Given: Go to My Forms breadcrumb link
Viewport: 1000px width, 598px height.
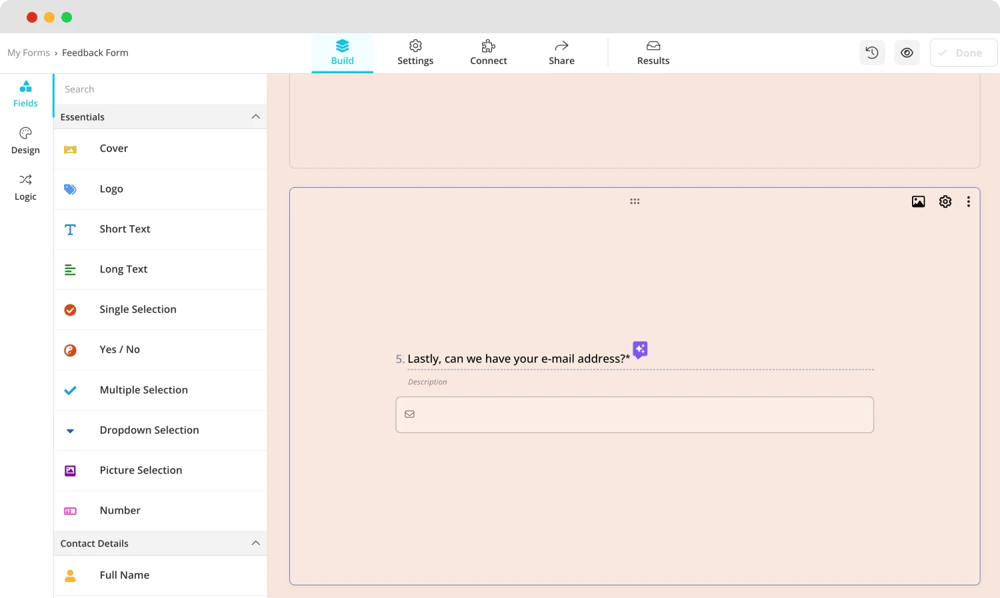Looking at the screenshot, I should click(x=28, y=53).
